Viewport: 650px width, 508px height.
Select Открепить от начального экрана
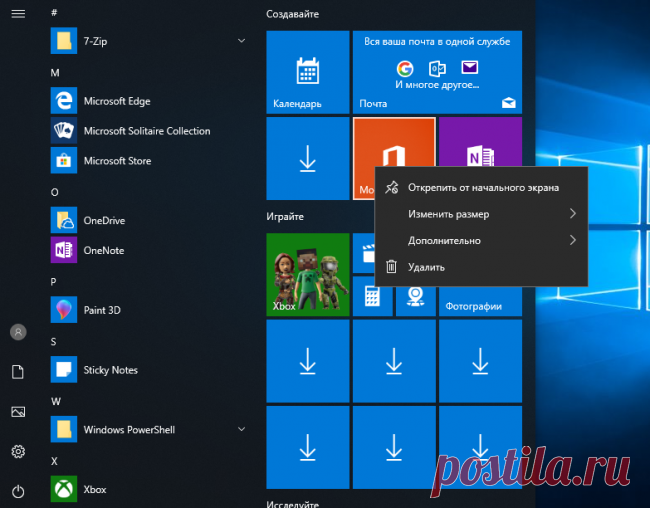click(481, 187)
